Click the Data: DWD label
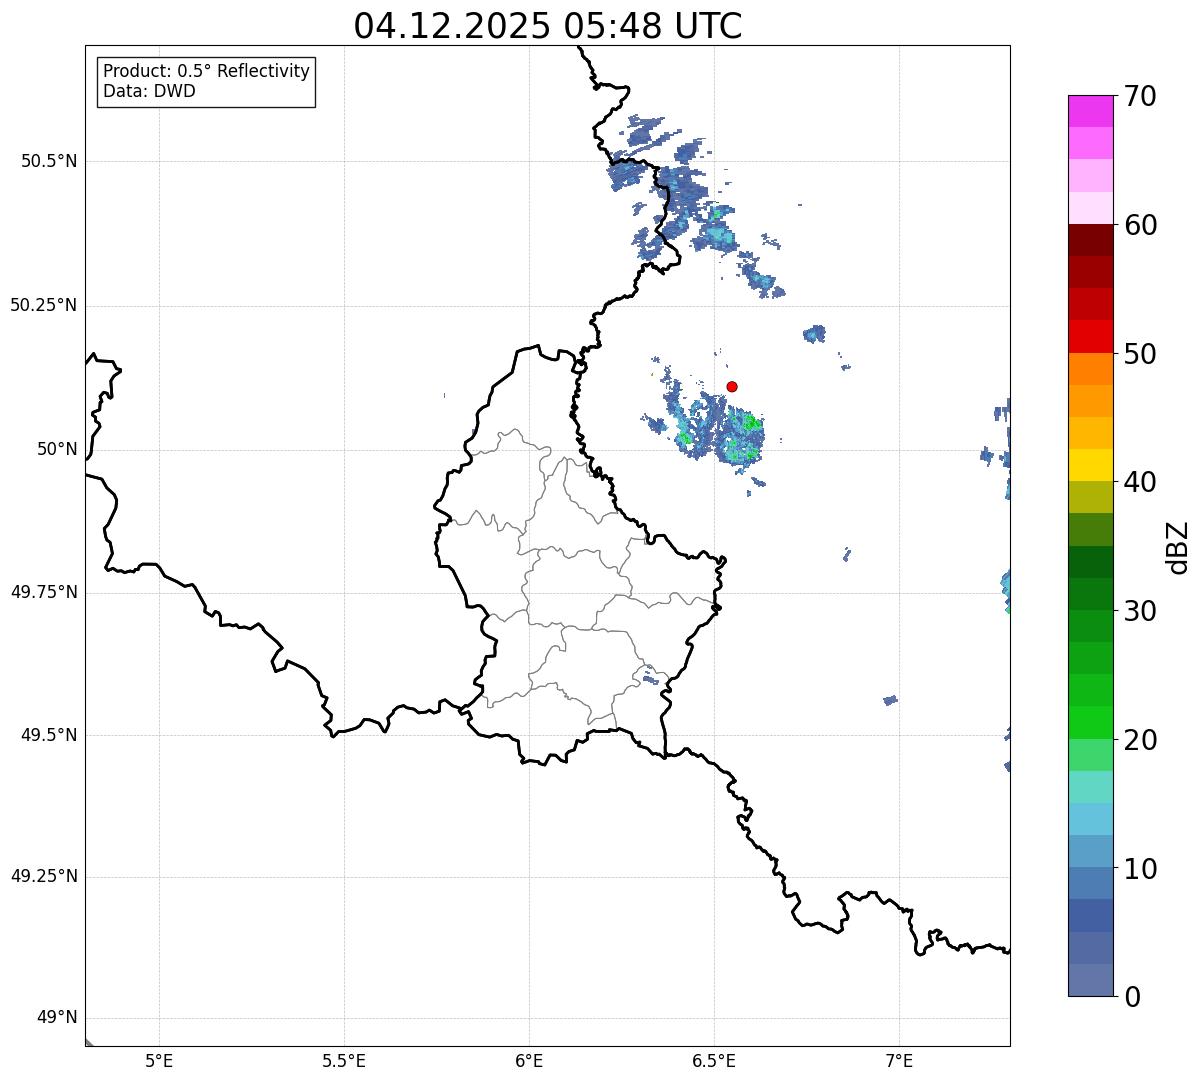 (150, 91)
